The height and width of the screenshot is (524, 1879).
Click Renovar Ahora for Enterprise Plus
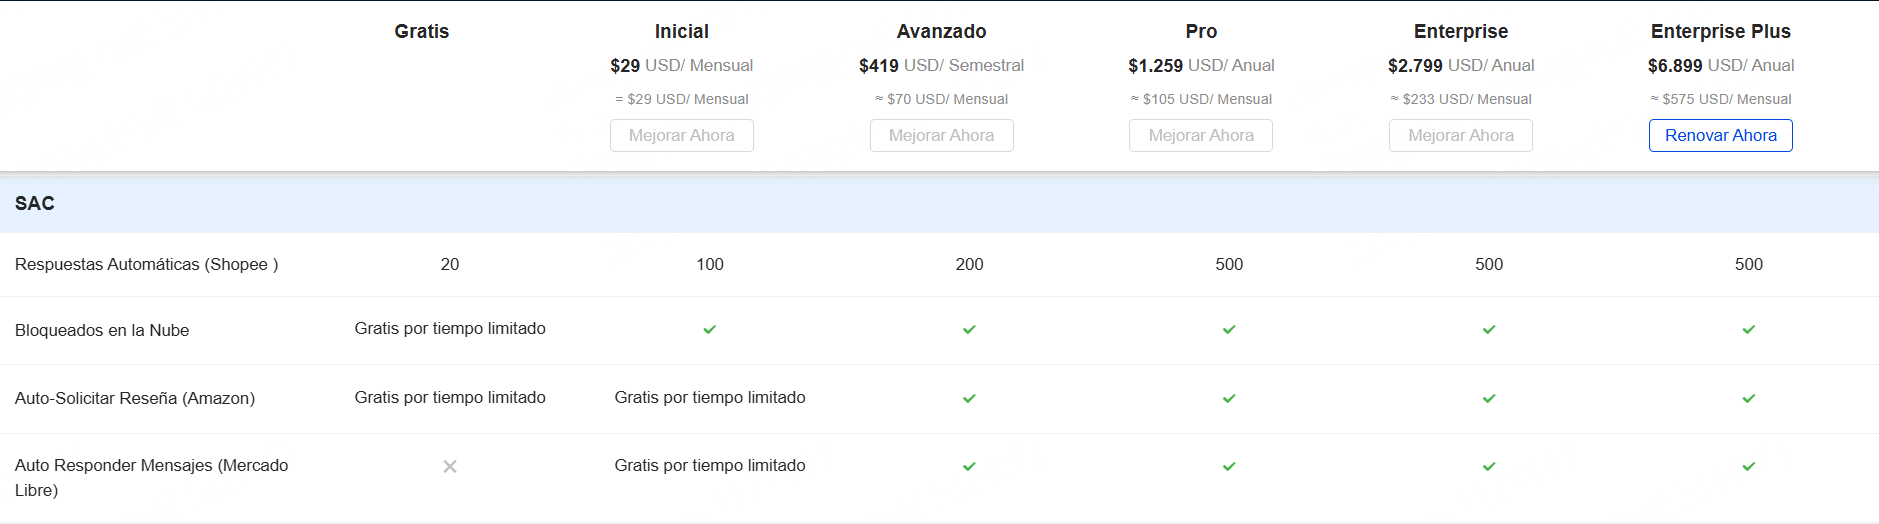coord(1720,135)
